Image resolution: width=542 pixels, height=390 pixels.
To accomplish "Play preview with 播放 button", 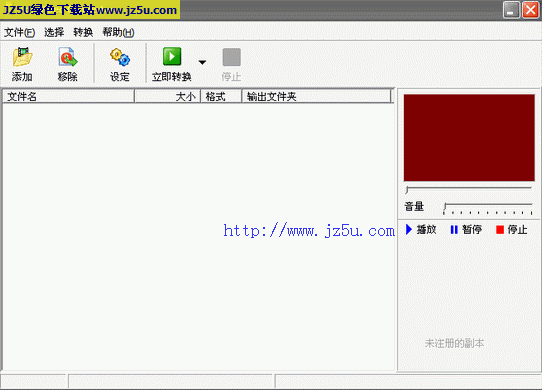I will coord(421,230).
